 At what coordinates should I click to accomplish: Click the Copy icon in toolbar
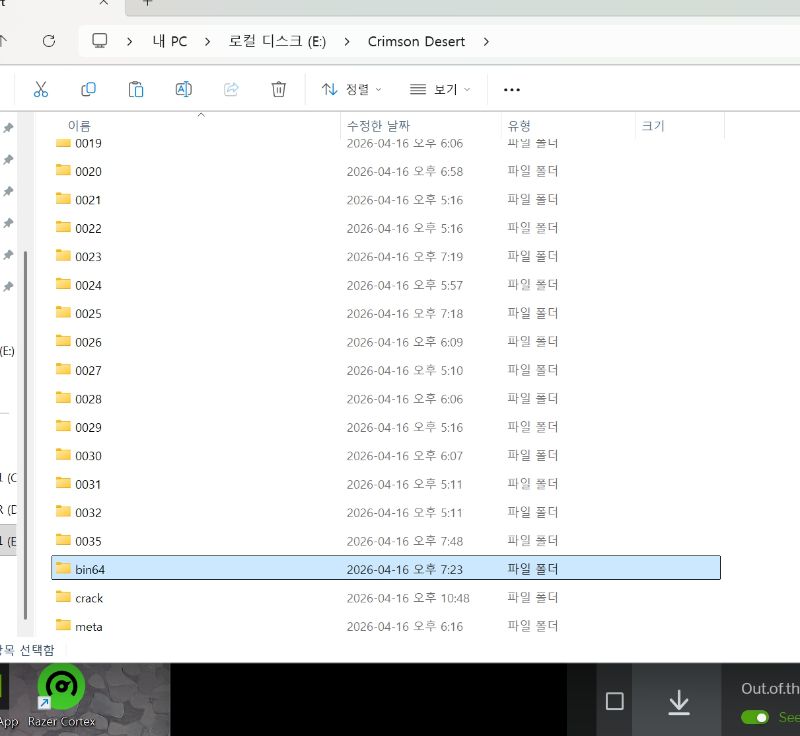tap(88, 89)
